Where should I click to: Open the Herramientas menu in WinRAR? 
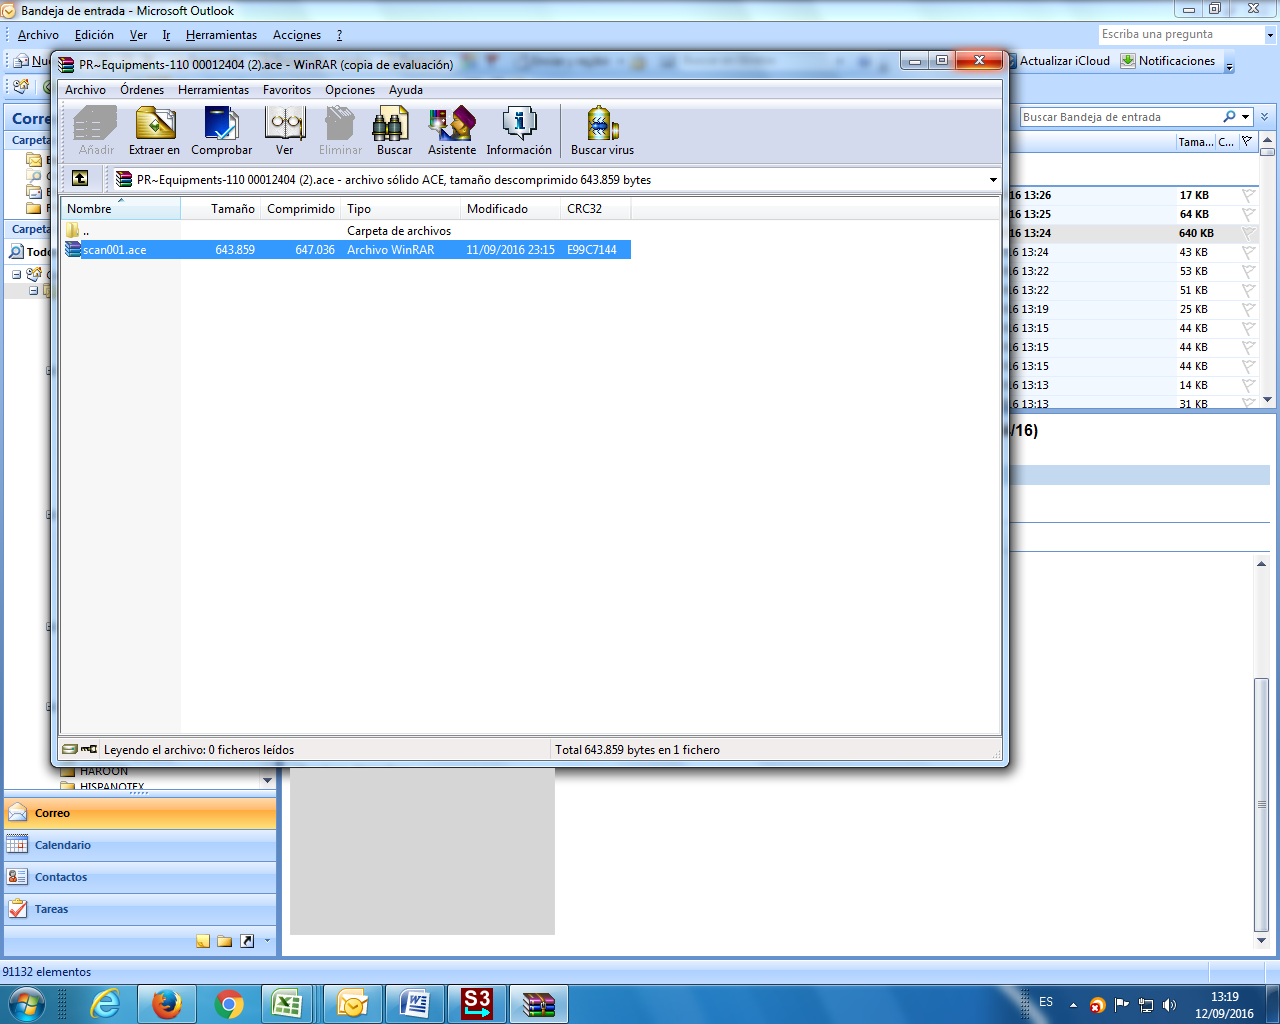(213, 90)
